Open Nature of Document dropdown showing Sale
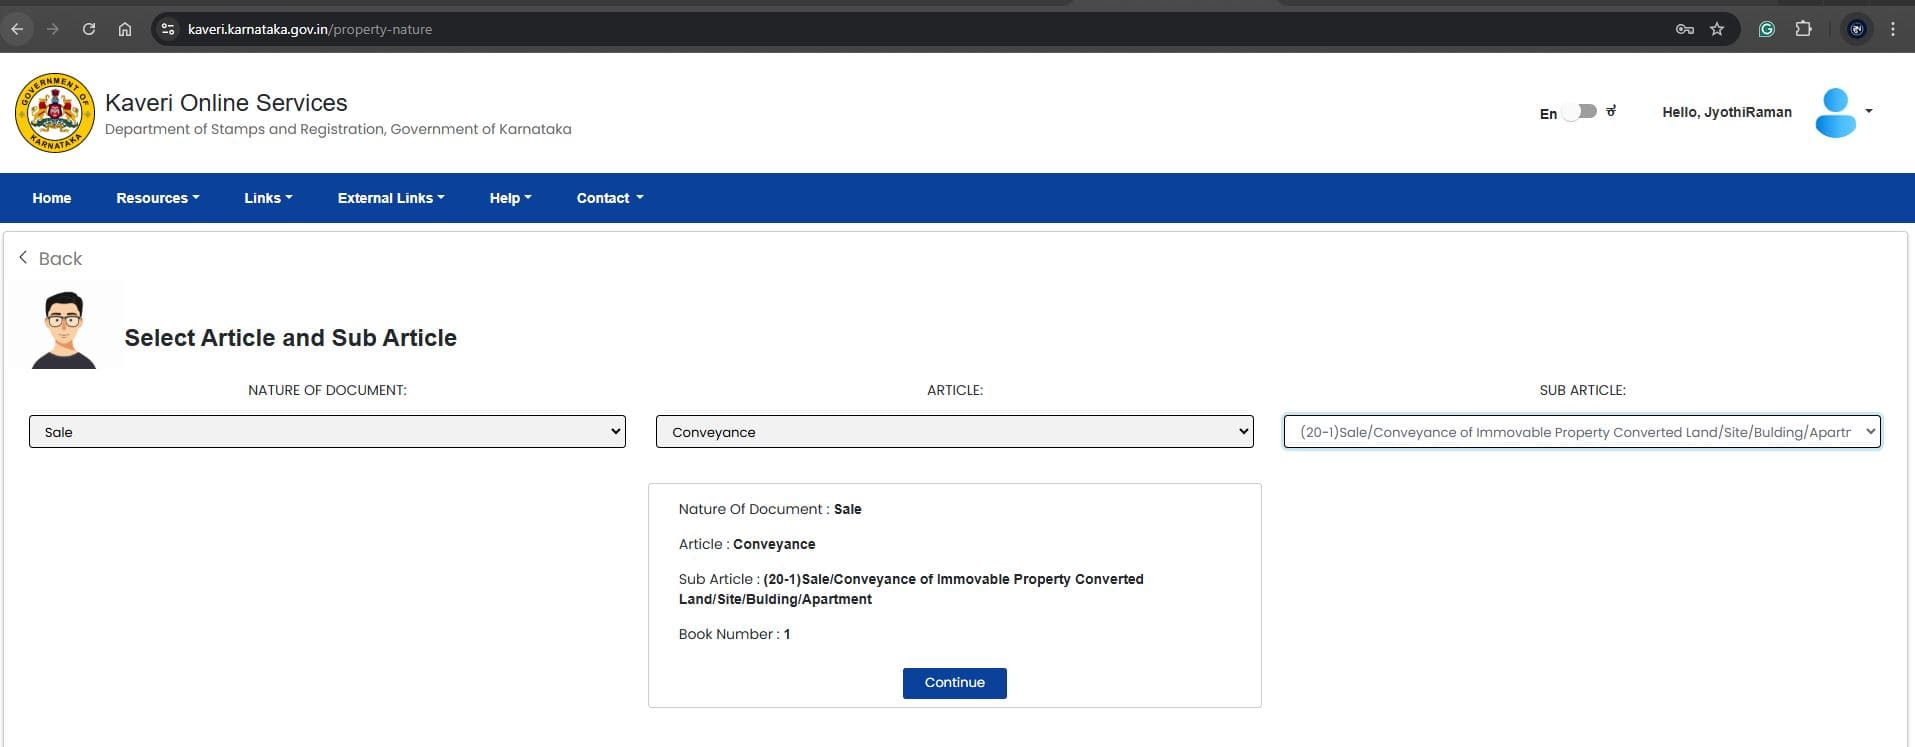Image resolution: width=1915 pixels, height=747 pixels. click(327, 432)
